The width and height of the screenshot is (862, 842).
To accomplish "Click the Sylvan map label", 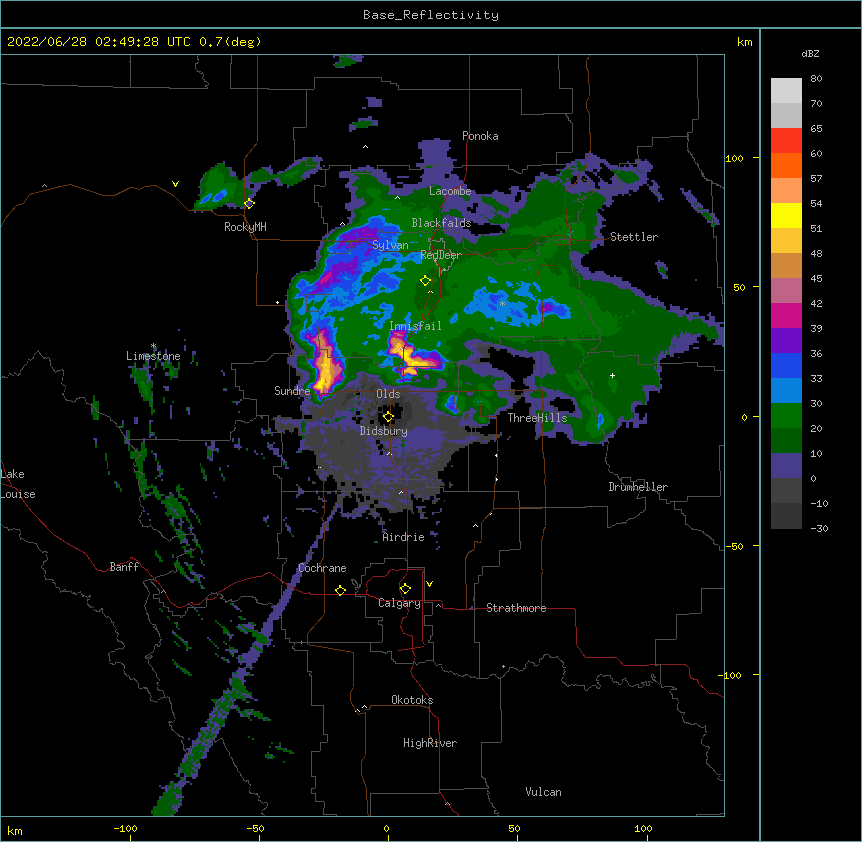I will coord(390,245).
